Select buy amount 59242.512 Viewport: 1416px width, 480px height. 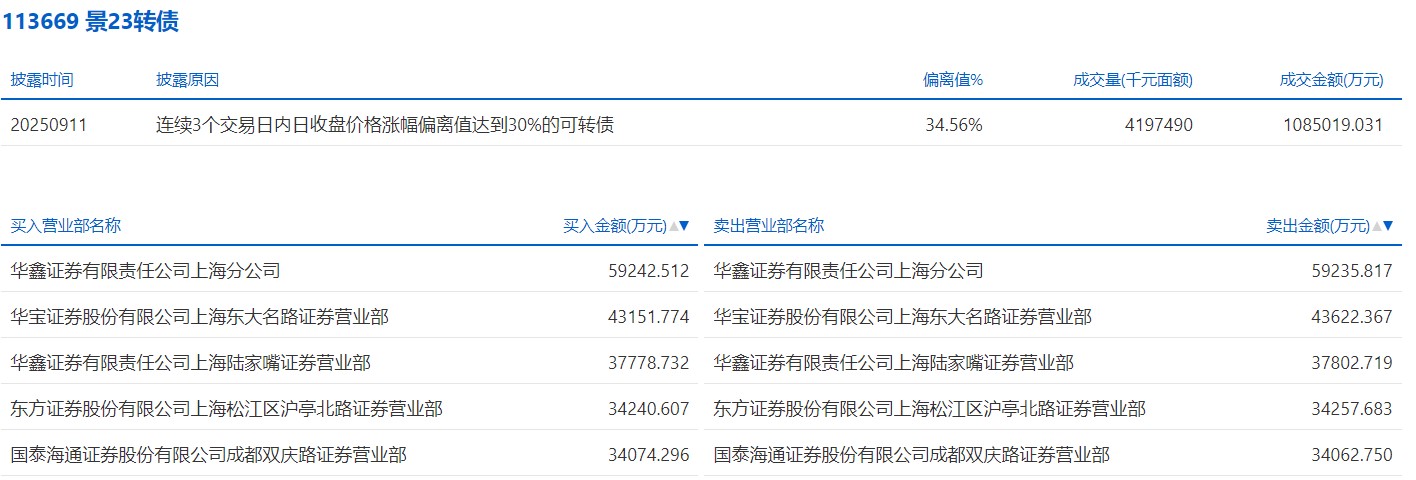click(649, 271)
